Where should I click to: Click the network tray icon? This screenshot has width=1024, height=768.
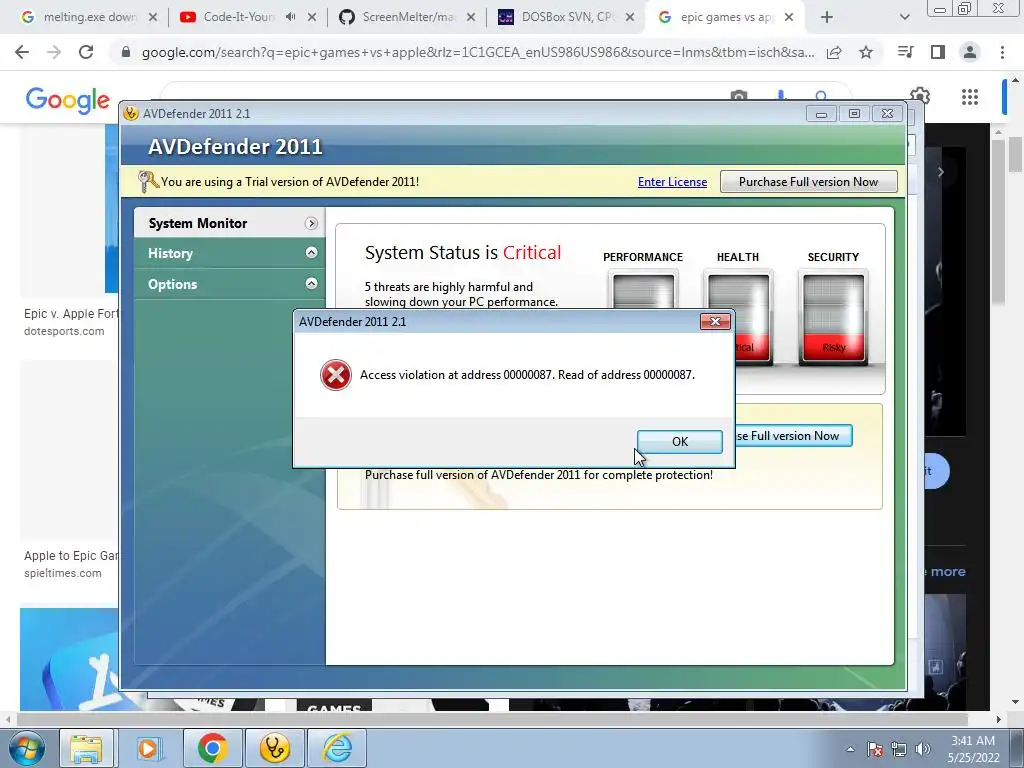(x=899, y=749)
